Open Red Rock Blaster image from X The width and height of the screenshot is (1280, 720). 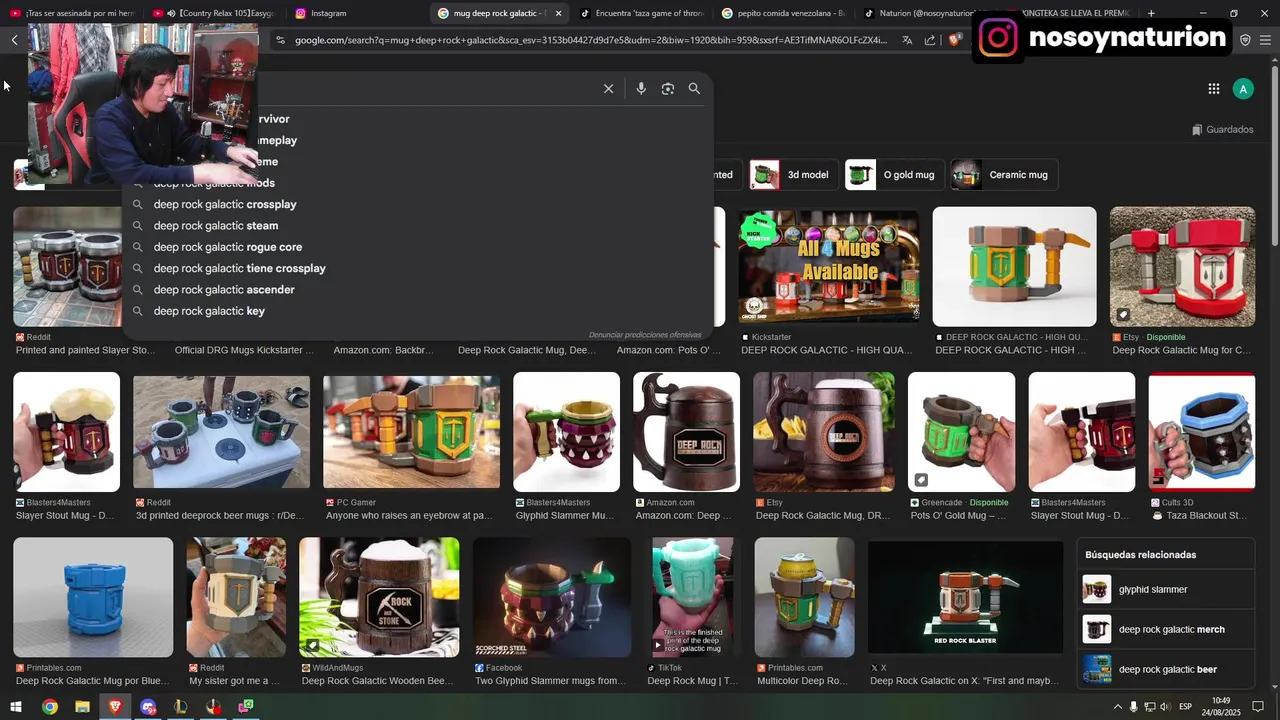tap(965, 598)
